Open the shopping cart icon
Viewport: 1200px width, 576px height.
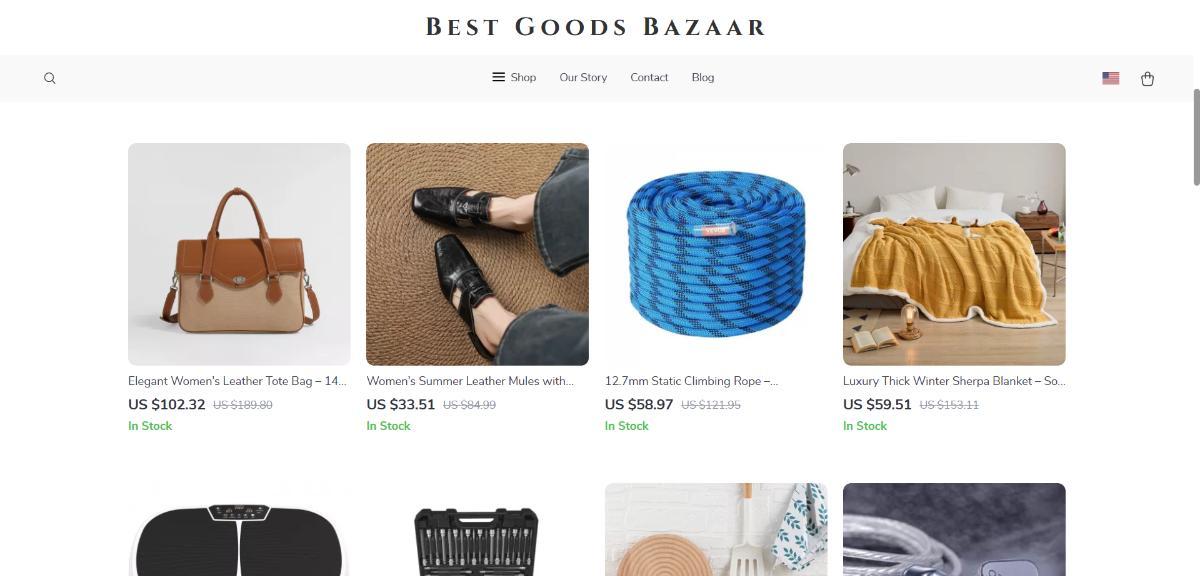1147,78
